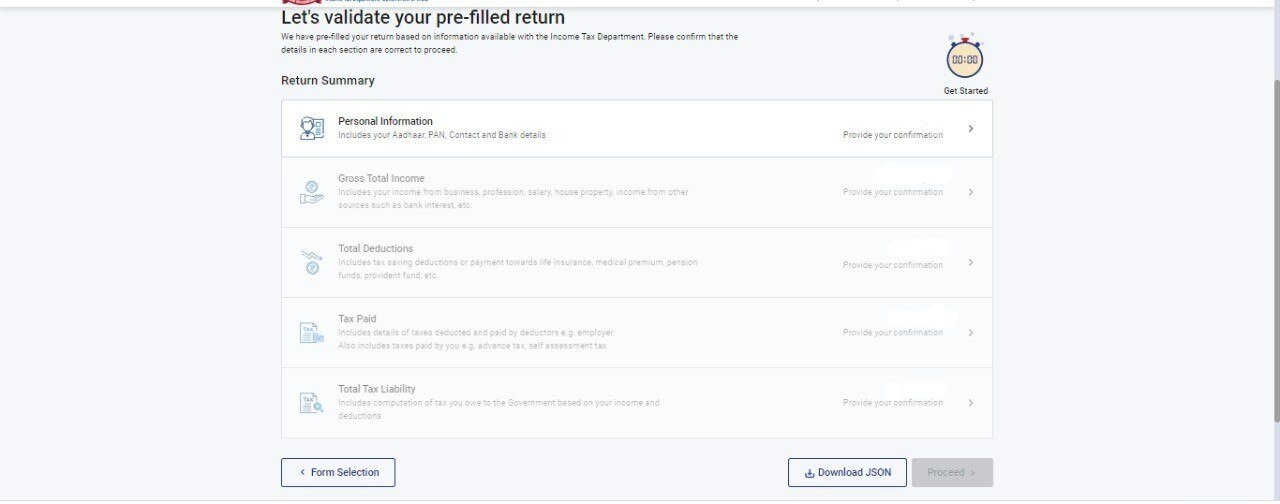
Task: Click Provide your confirmation for Personal Information
Action: click(892, 135)
